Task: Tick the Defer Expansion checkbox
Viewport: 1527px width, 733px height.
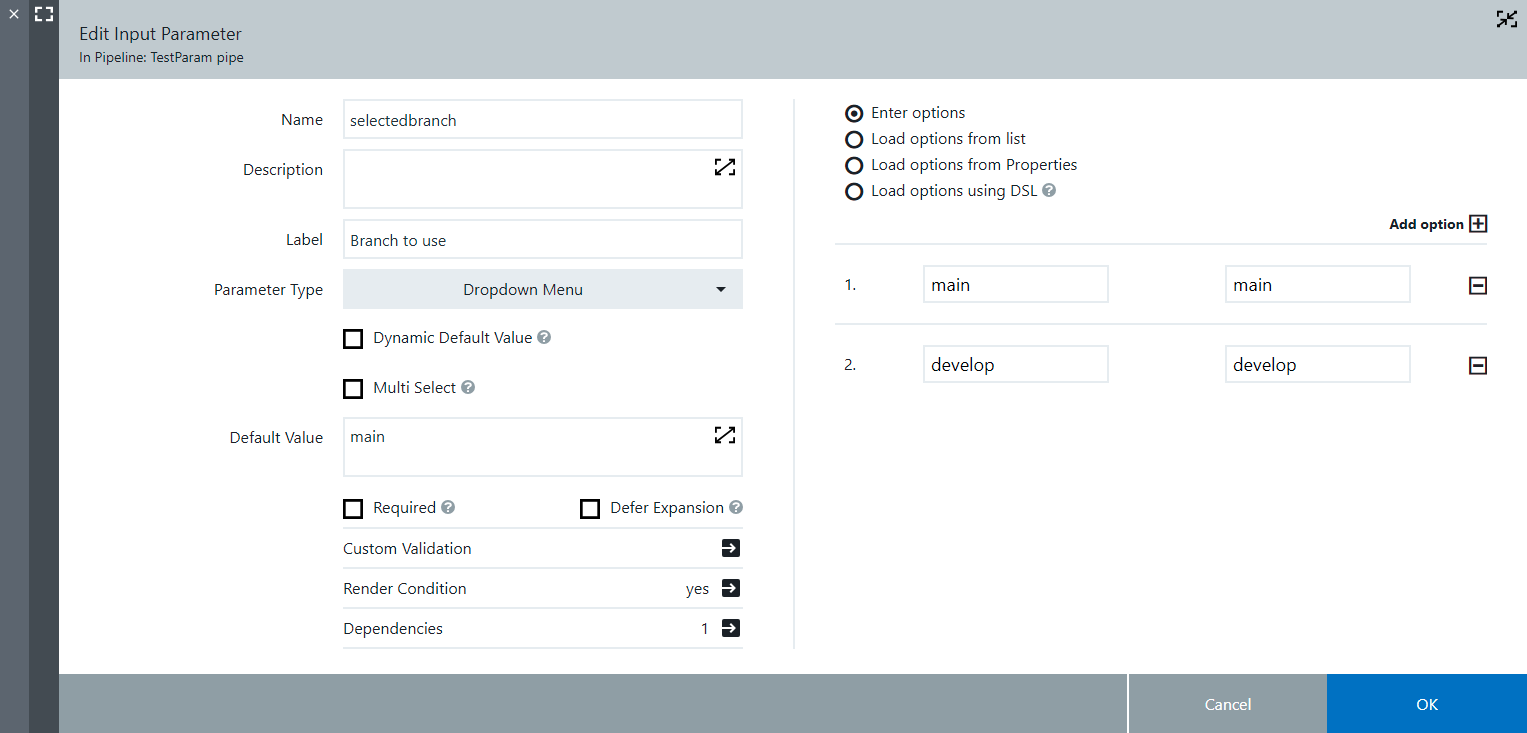Action: pyautogui.click(x=590, y=509)
